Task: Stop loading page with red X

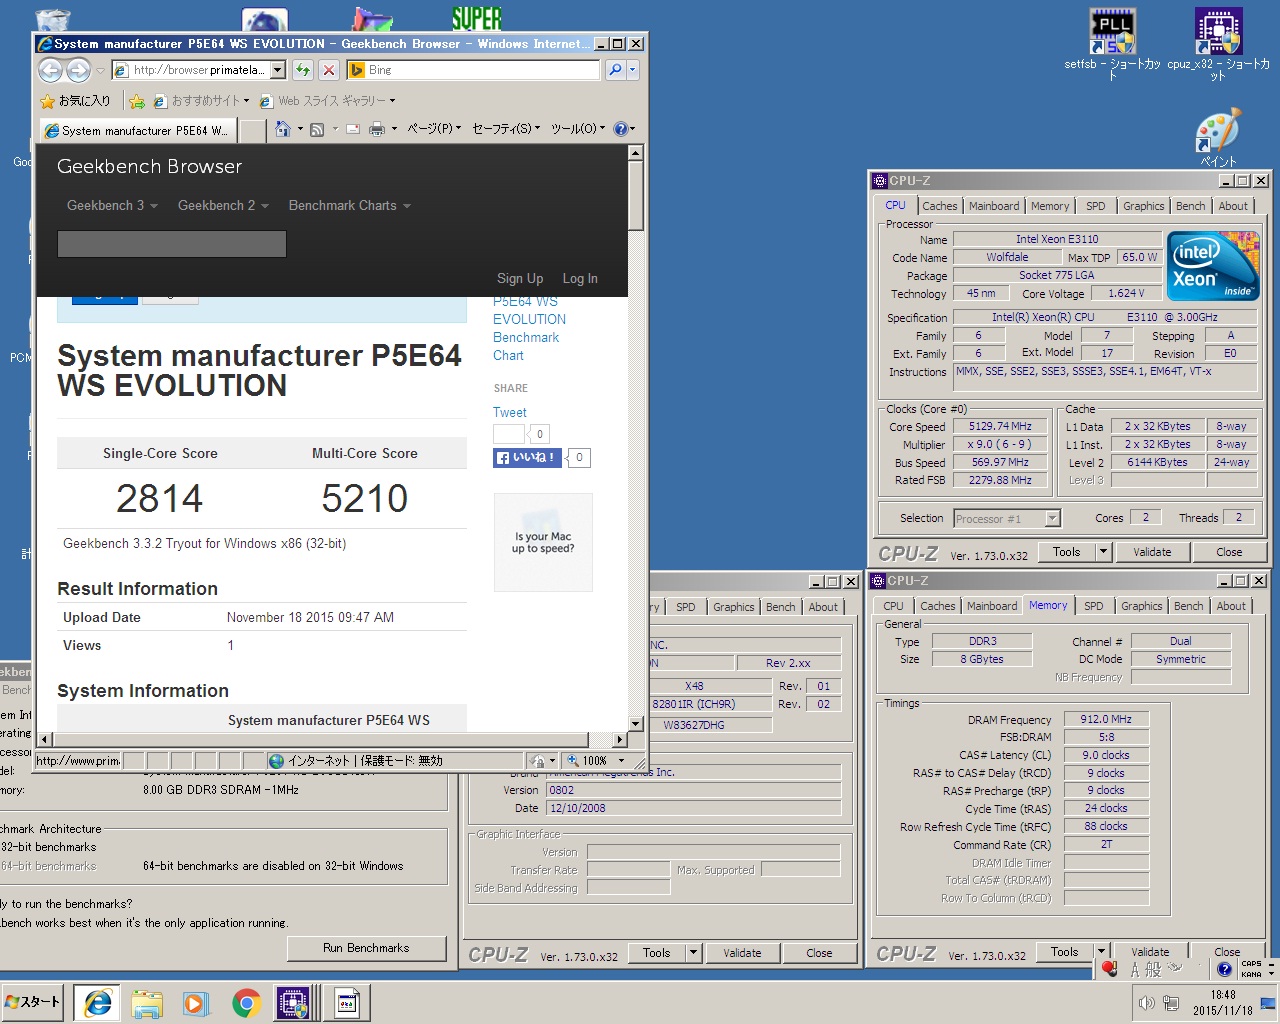Action: [329, 70]
